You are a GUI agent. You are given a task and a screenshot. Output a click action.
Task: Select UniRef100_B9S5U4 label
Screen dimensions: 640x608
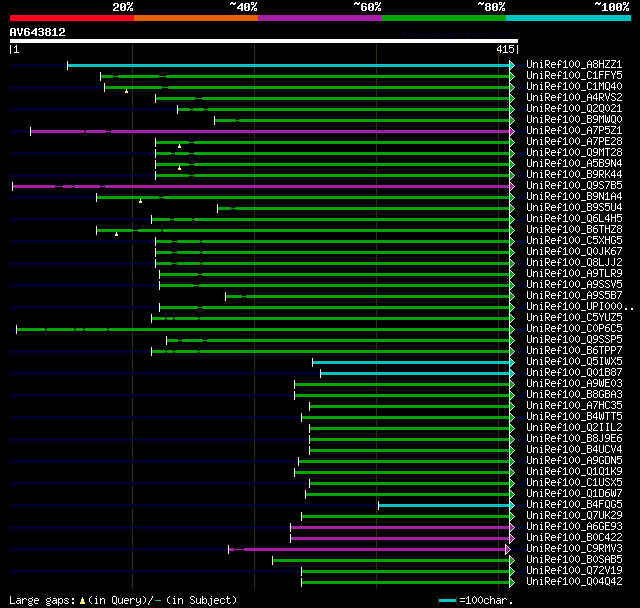[574, 208]
